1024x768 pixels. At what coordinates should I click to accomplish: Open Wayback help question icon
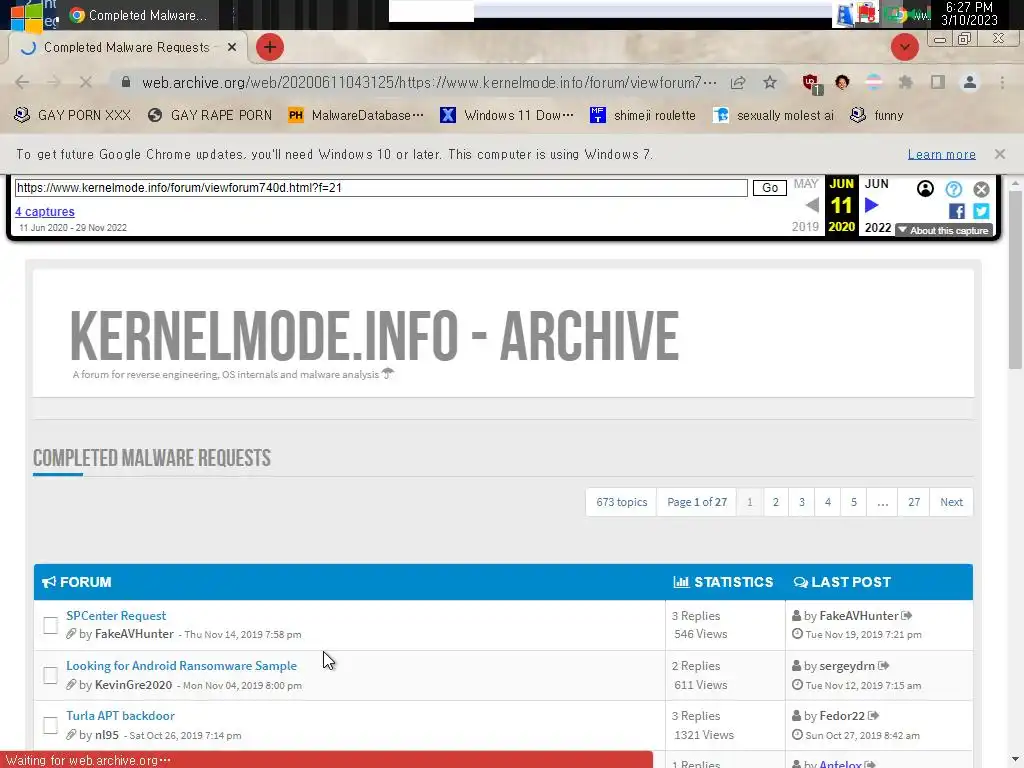point(953,189)
